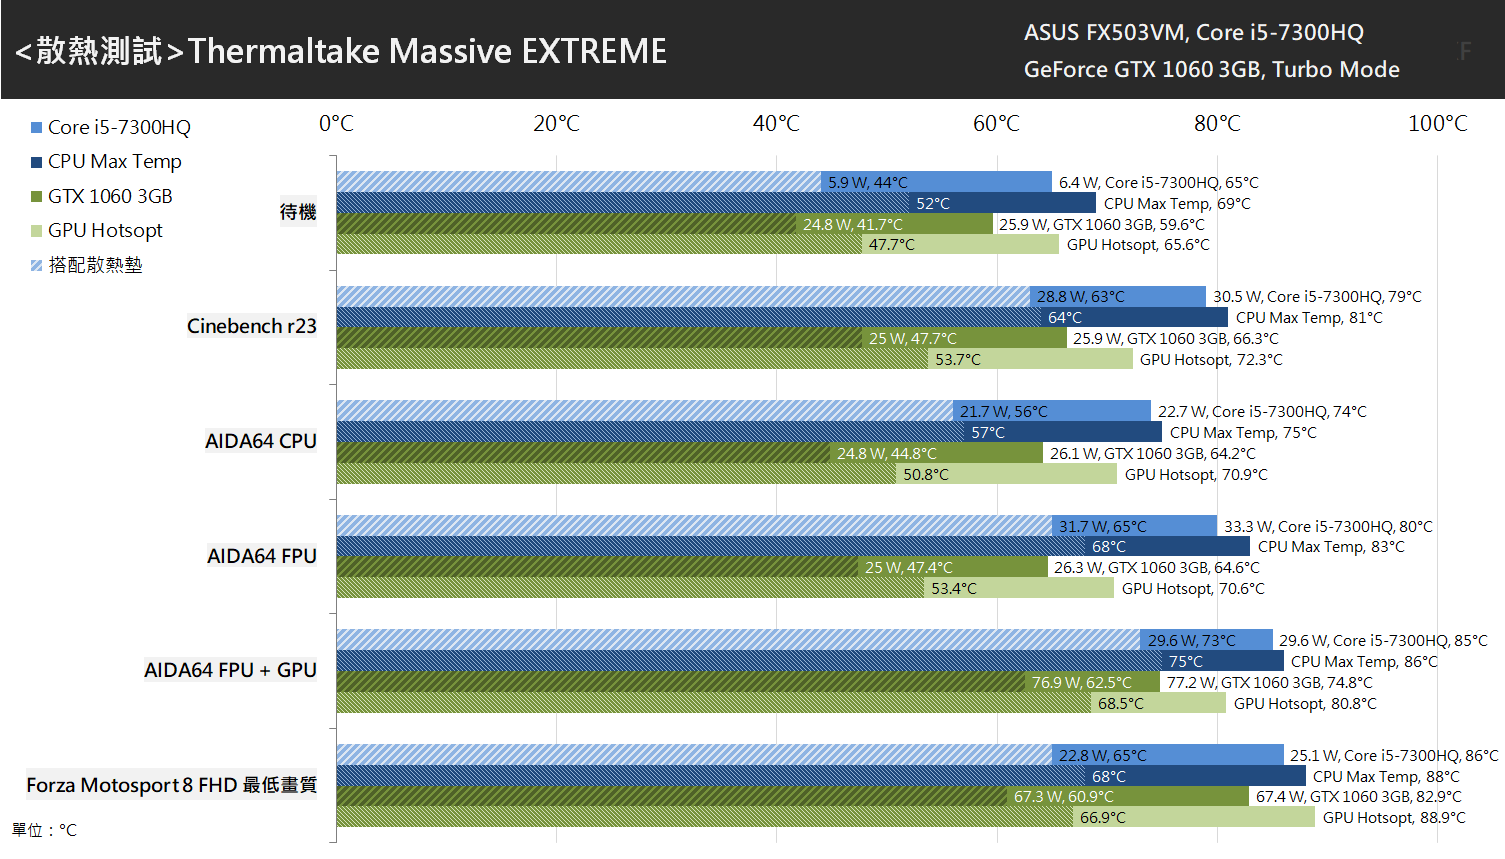1505x859 pixels.
Task: Click the subtitle 'ASUS FX503VM, Core i5-7300HQ'
Action: tap(1193, 32)
